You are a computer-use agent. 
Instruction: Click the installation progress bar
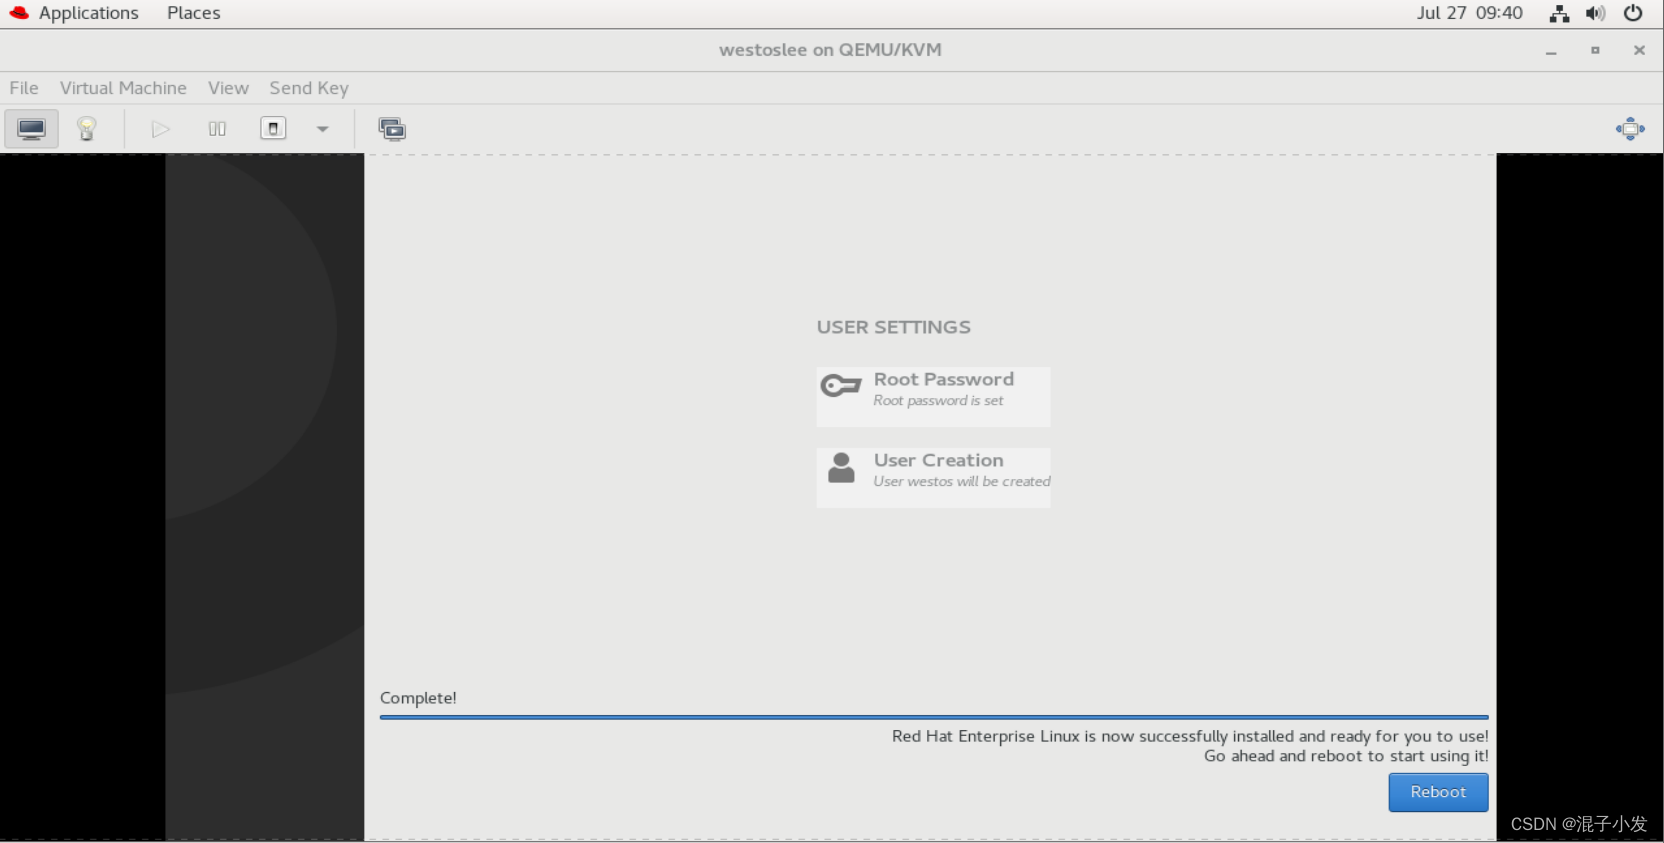tap(934, 717)
